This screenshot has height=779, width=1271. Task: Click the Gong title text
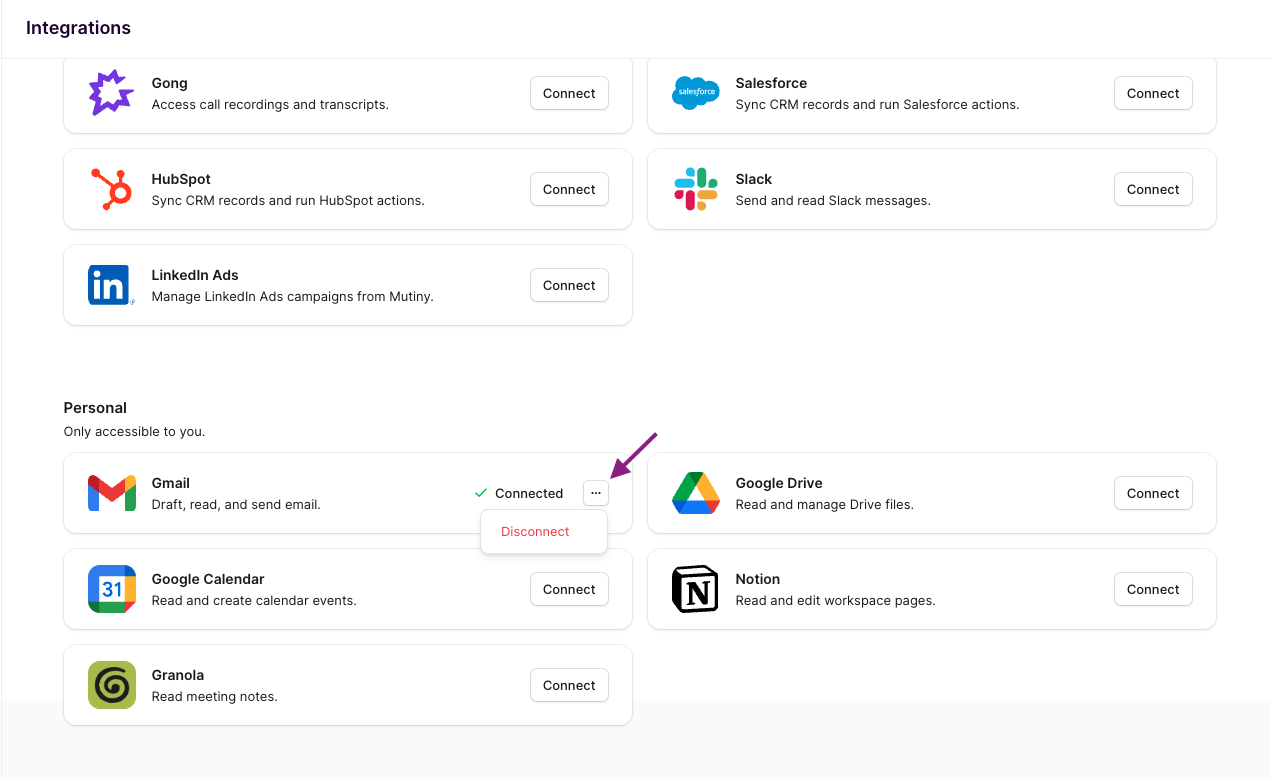pyautogui.click(x=169, y=83)
